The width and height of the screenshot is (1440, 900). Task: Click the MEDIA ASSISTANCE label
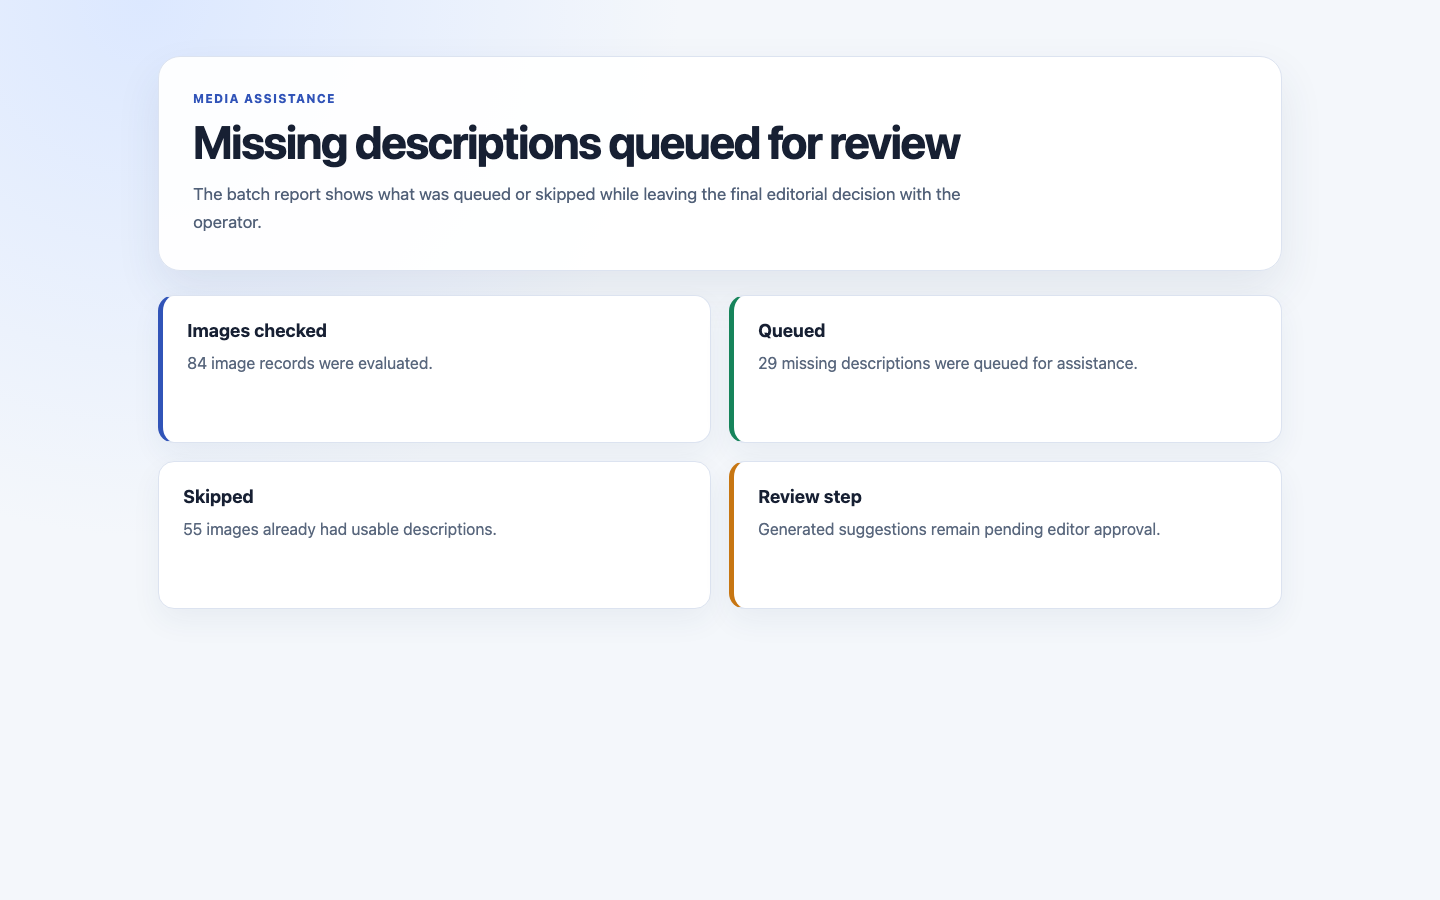coord(264,99)
